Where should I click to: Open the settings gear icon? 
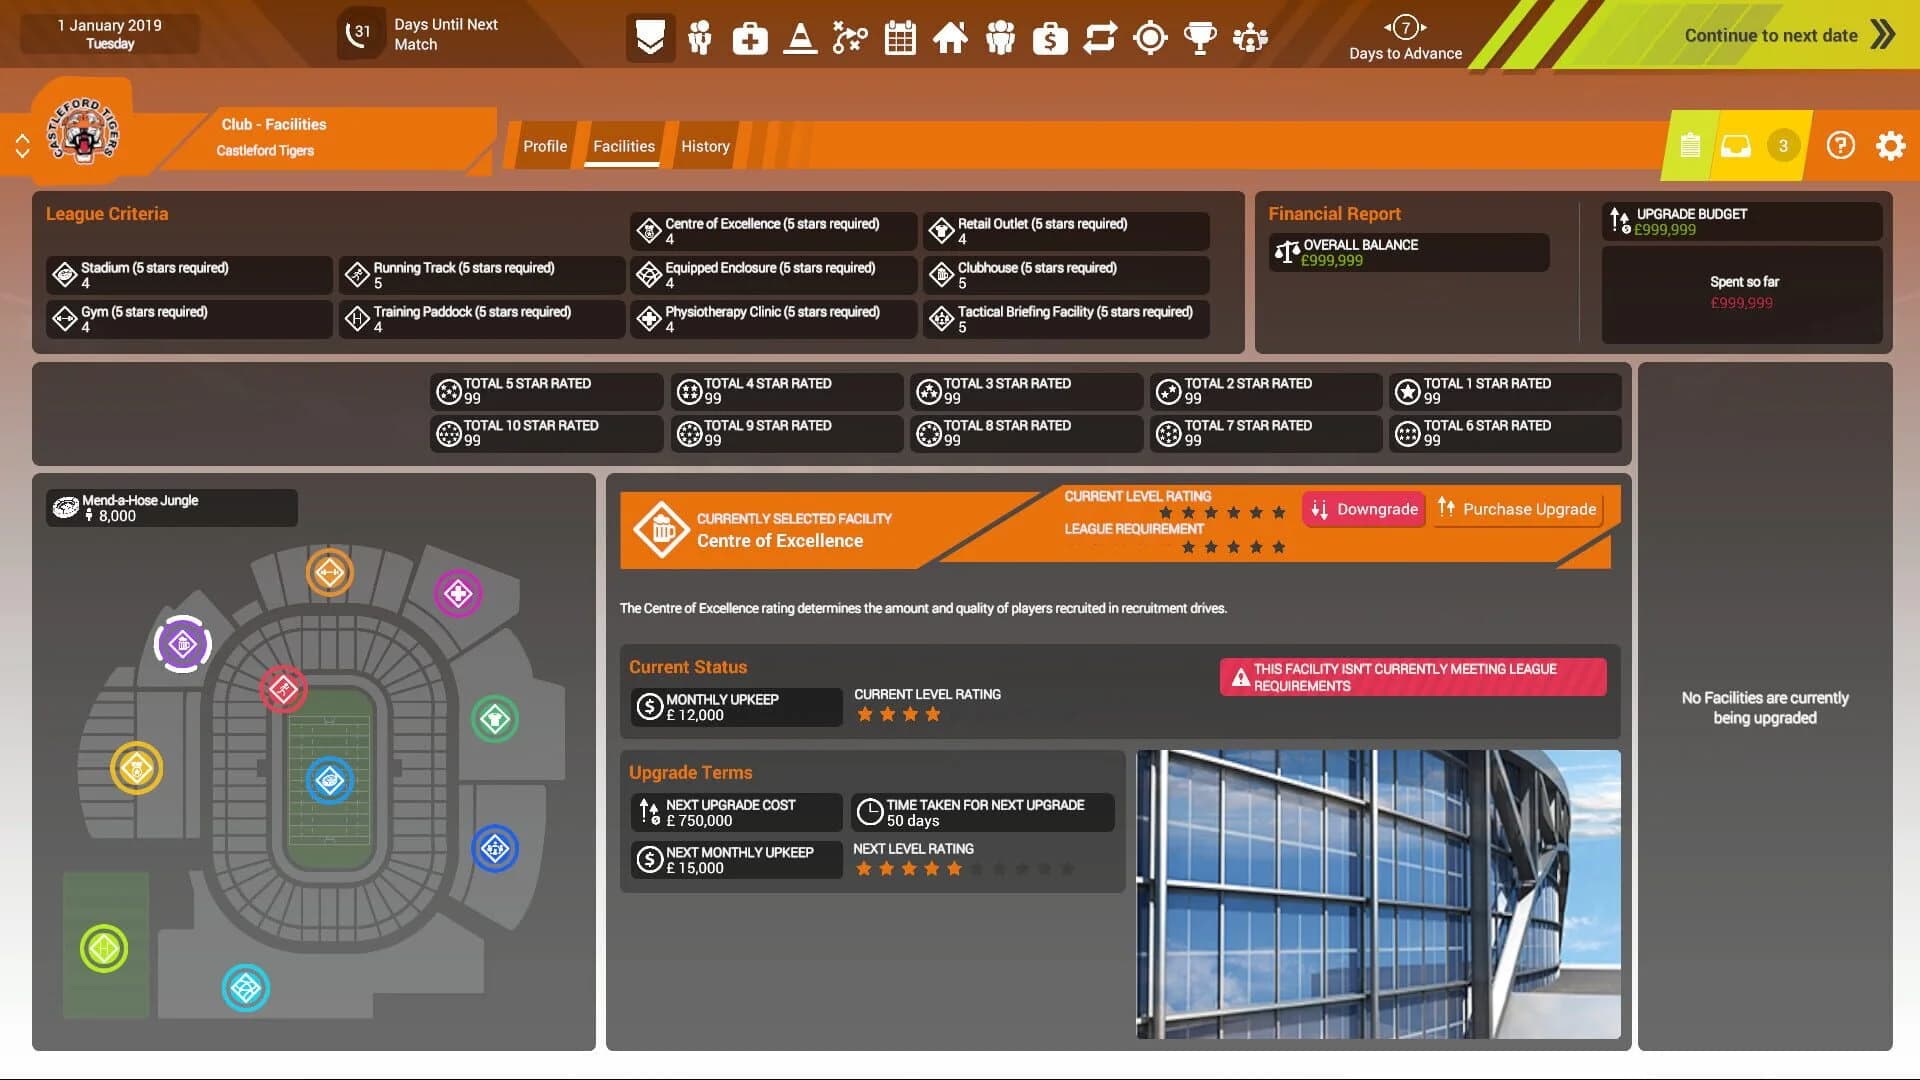[1890, 145]
